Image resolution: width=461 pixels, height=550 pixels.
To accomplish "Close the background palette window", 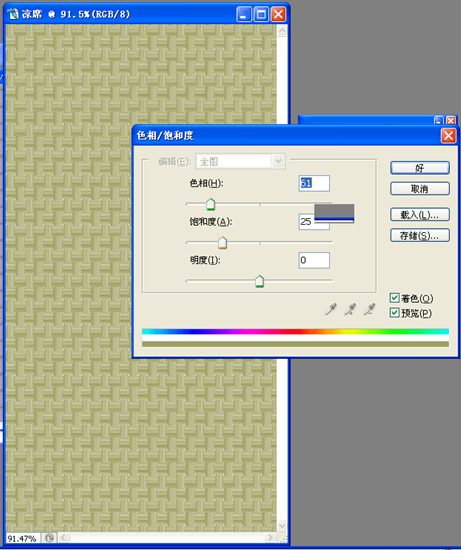I will coord(451,121).
